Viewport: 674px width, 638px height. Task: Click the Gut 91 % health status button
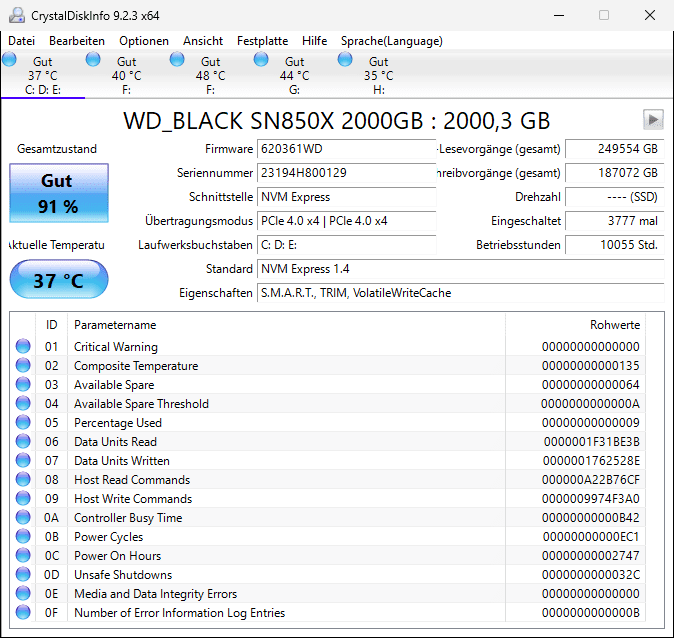[59, 193]
